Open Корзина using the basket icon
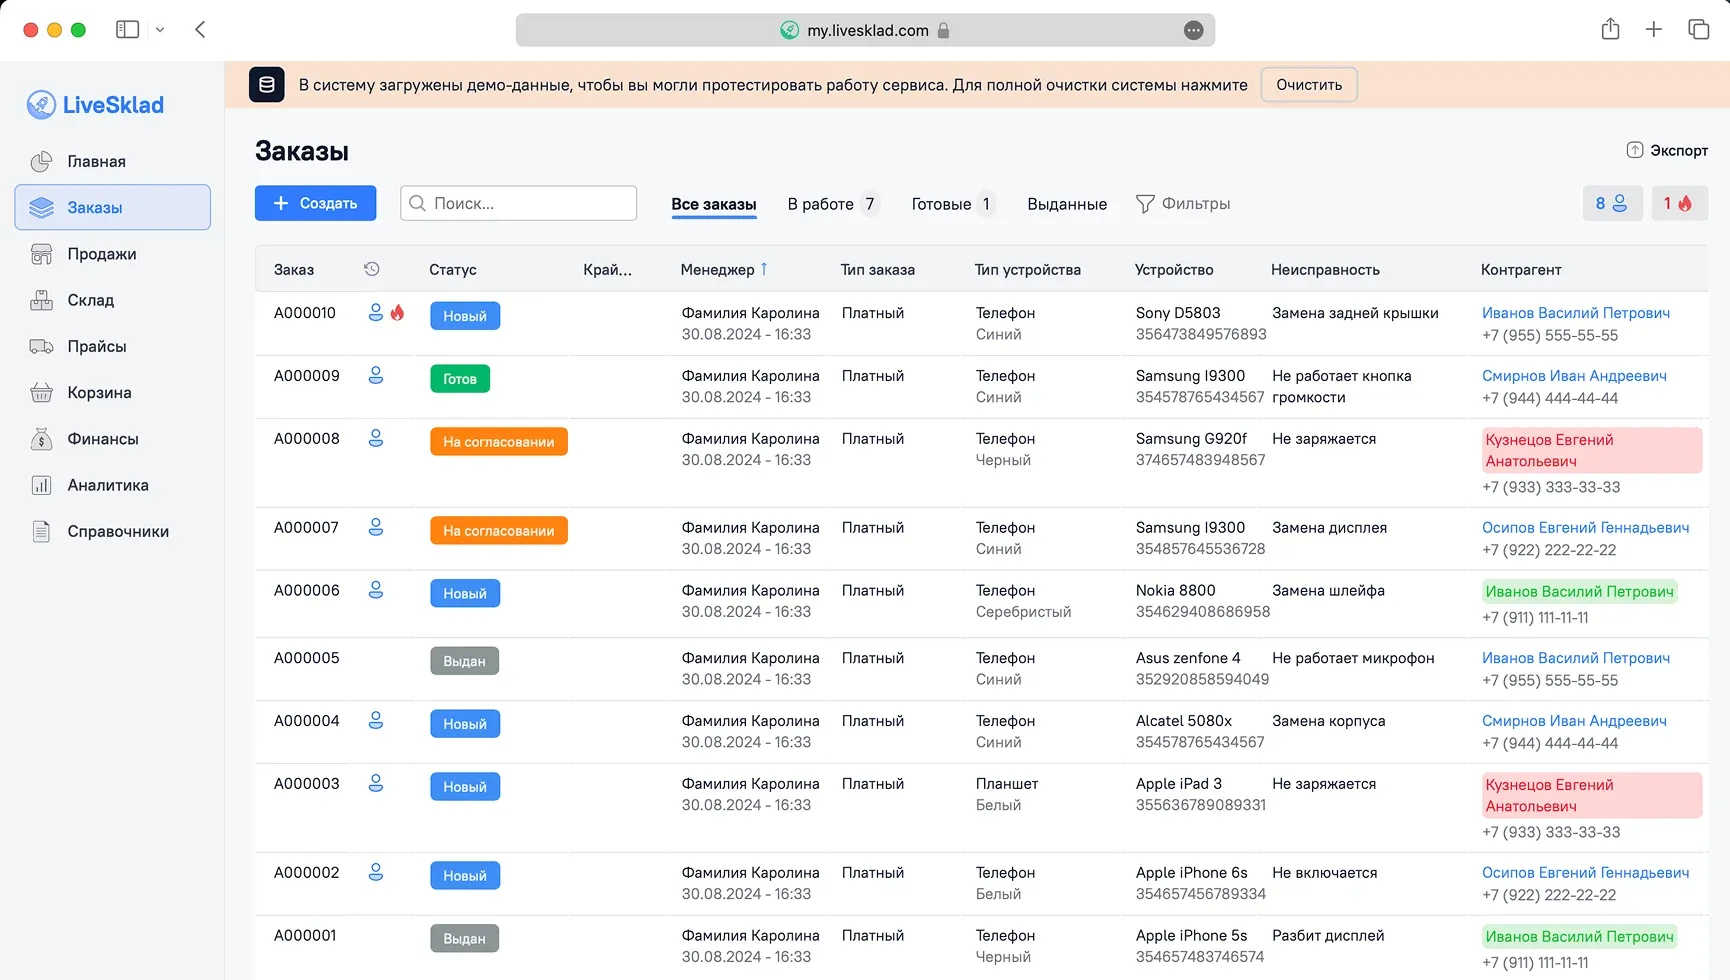The width and height of the screenshot is (1730, 980). pyautogui.click(x=41, y=392)
